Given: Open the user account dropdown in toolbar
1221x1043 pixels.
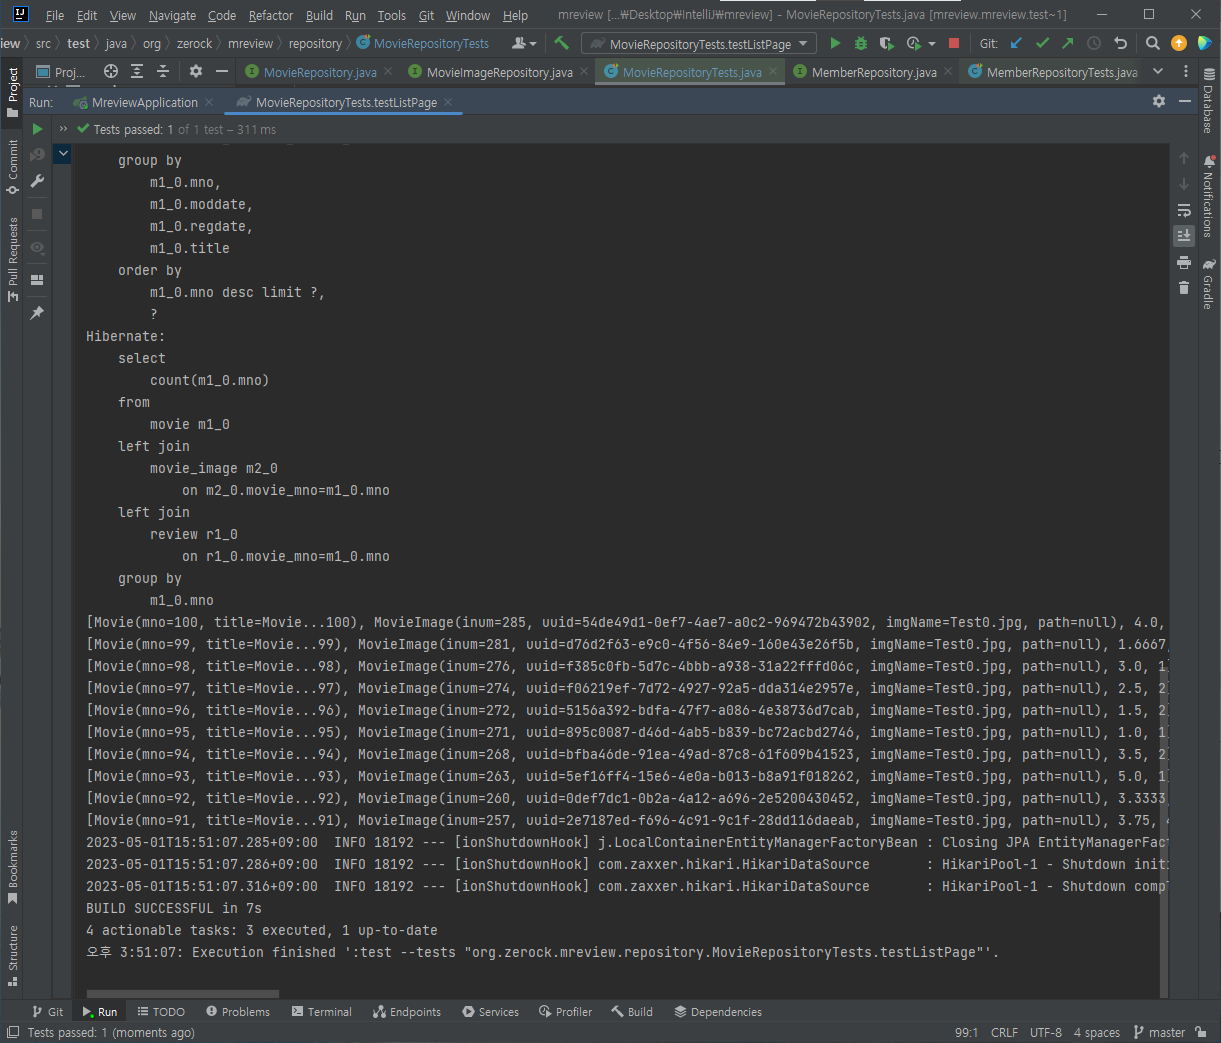Looking at the screenshot, I should click(524, 43).
